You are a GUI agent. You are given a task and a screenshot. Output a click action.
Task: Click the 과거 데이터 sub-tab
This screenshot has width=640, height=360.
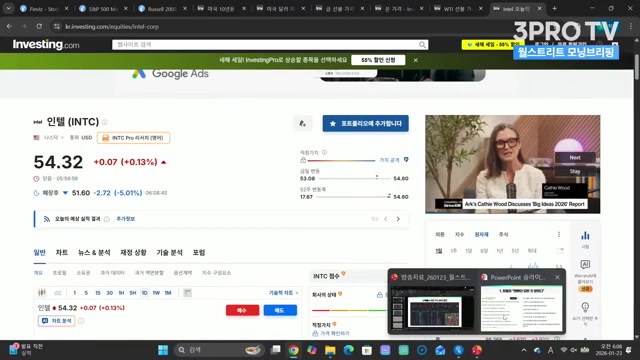[x=112, y=273]
